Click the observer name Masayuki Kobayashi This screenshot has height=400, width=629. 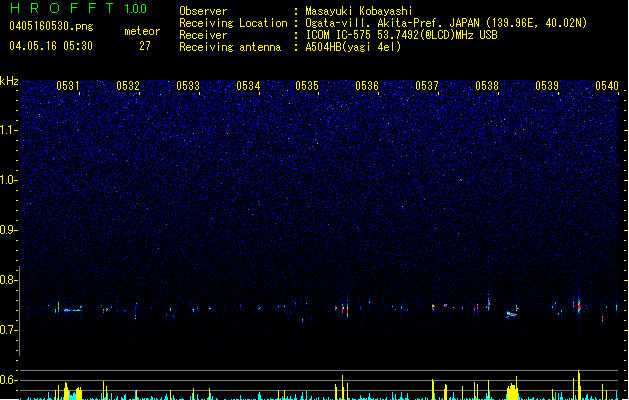[x=359, y=11]
